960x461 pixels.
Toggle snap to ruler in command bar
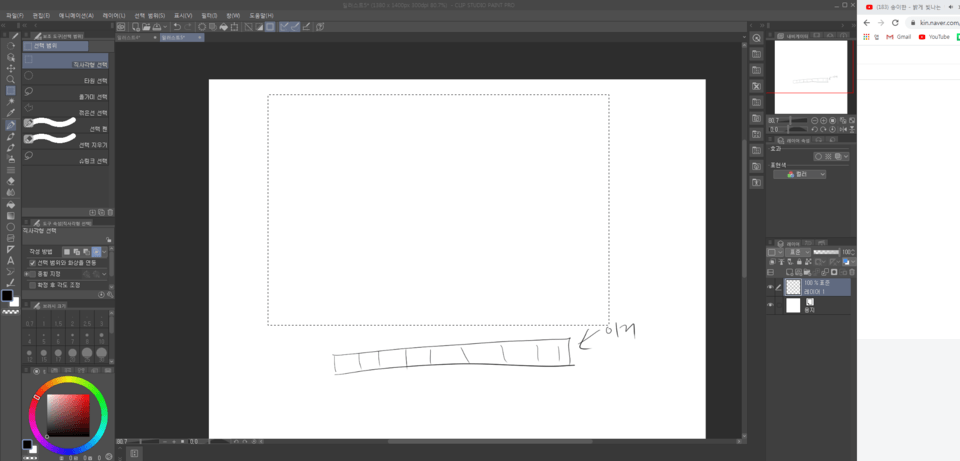pos(284,27)
